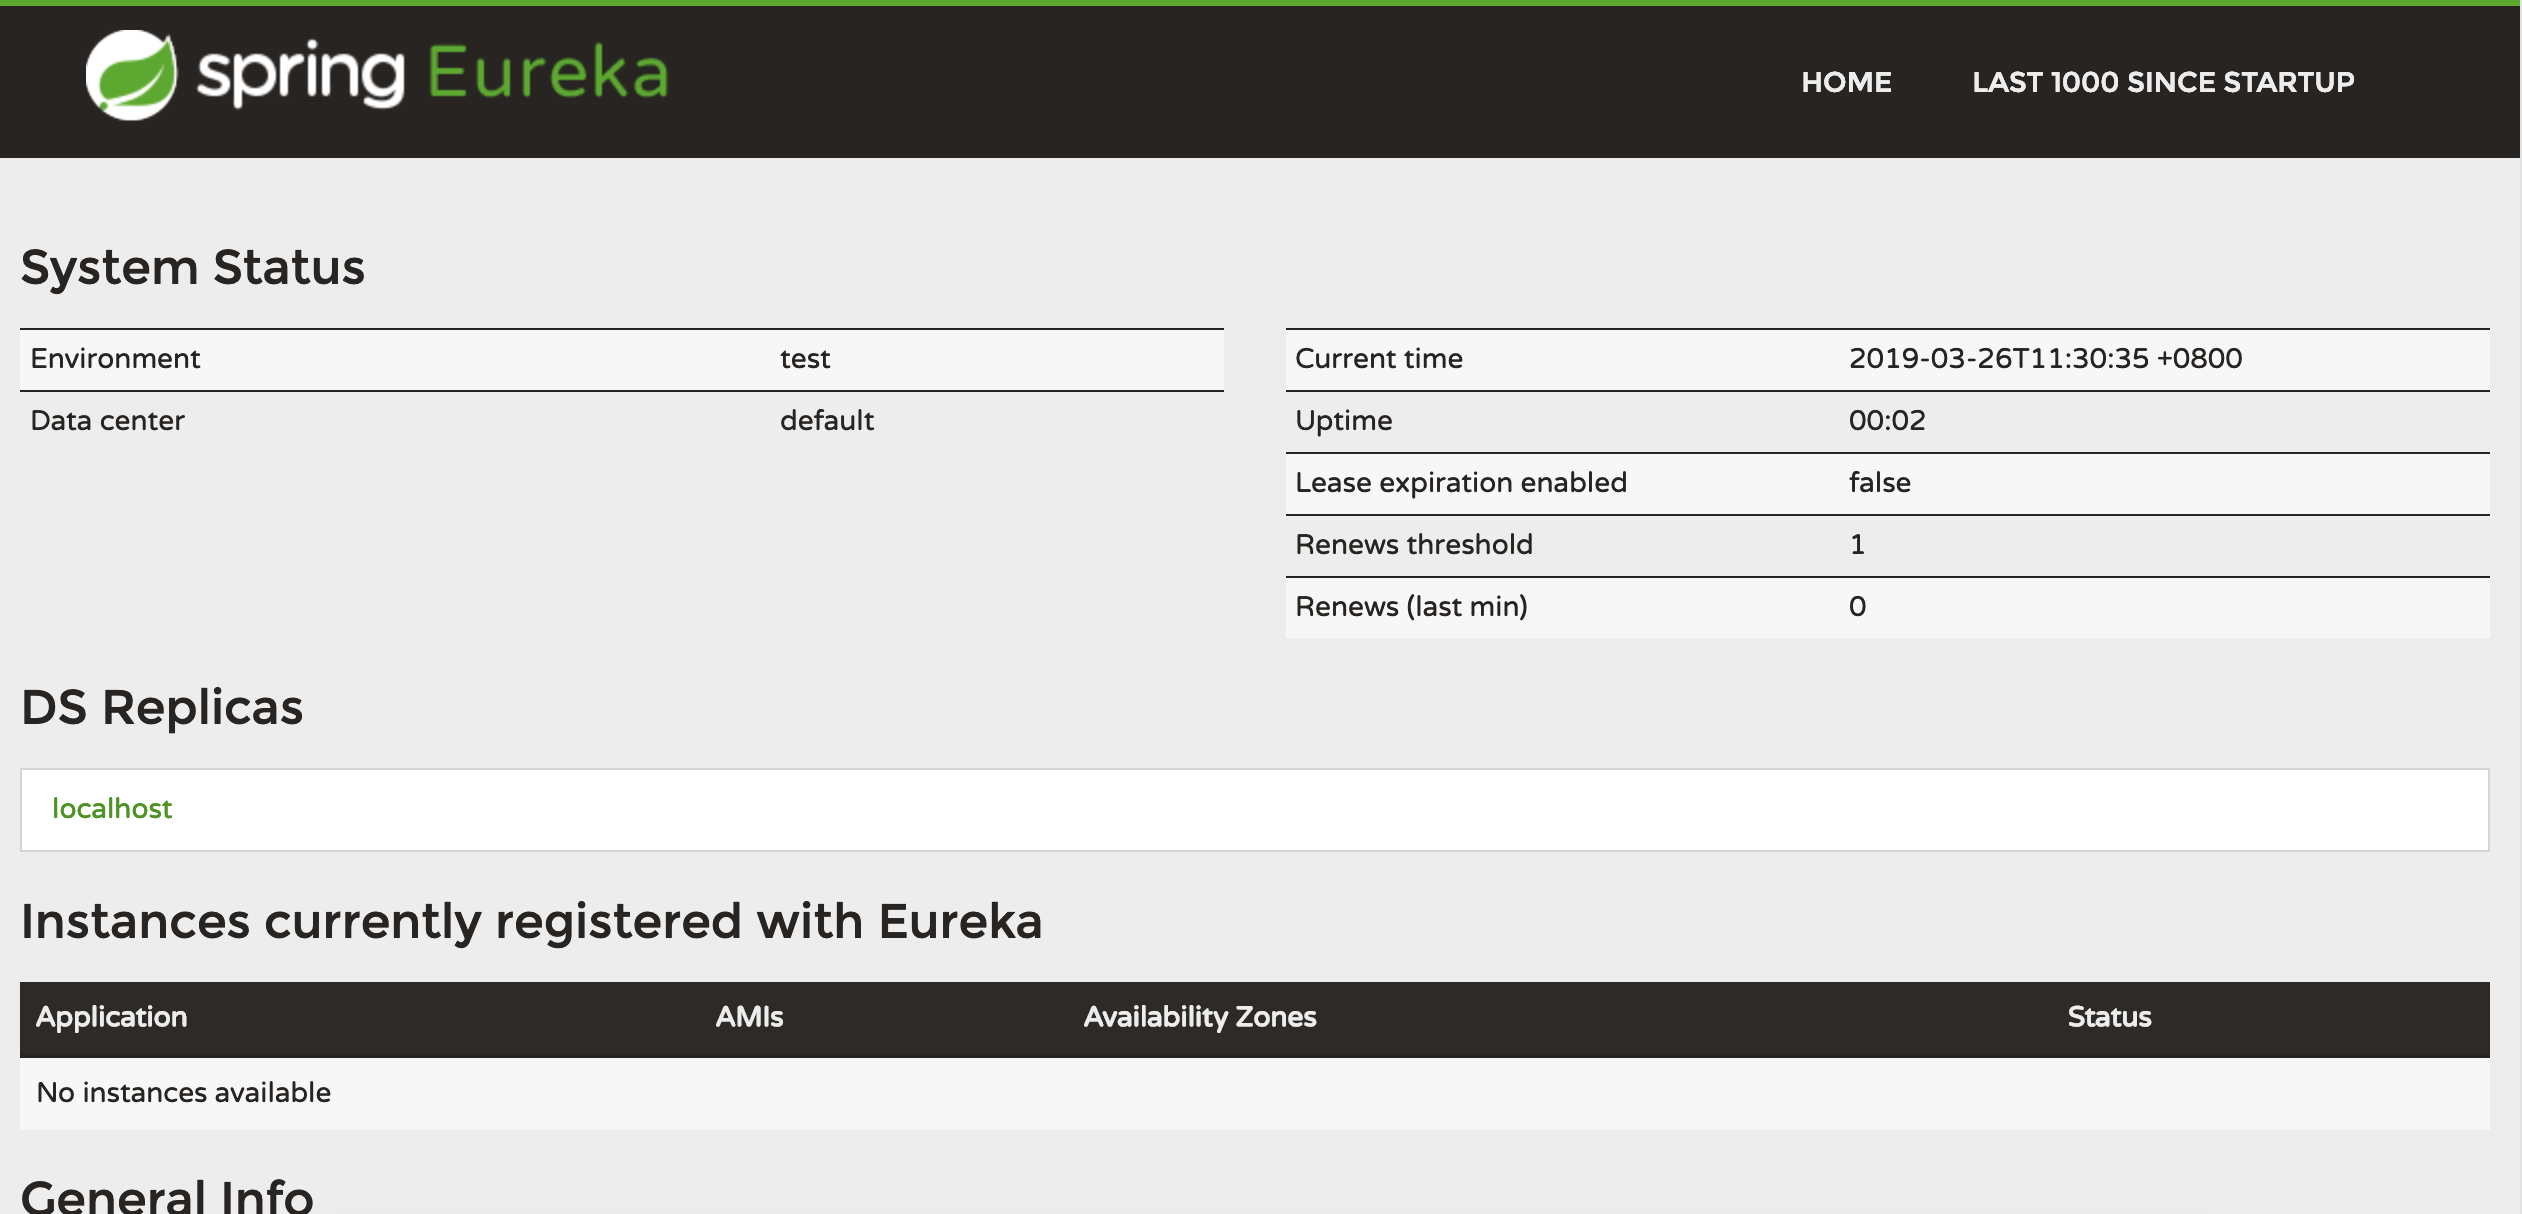
Task: Click the Availability Zones column header
Action: (x=1200, y=1017)
